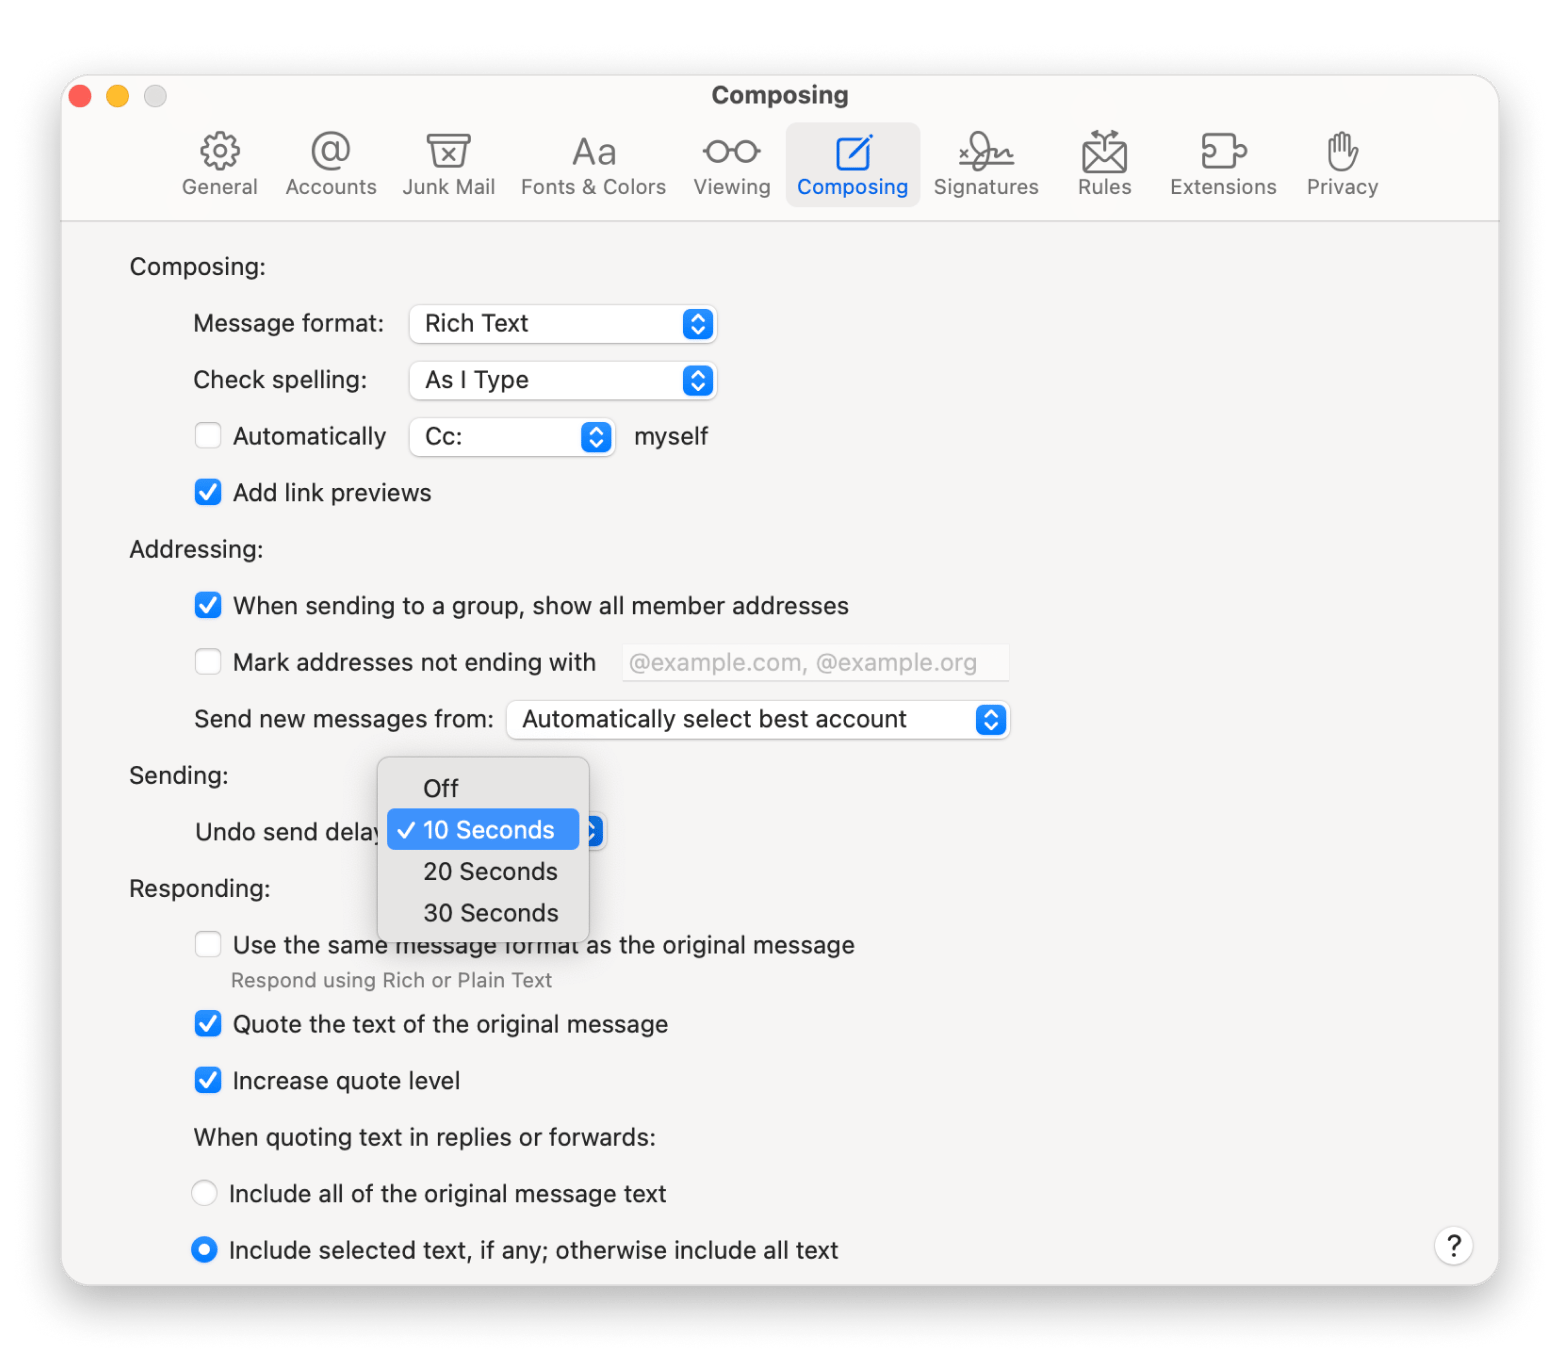Click the domain addresses text field

814,663
